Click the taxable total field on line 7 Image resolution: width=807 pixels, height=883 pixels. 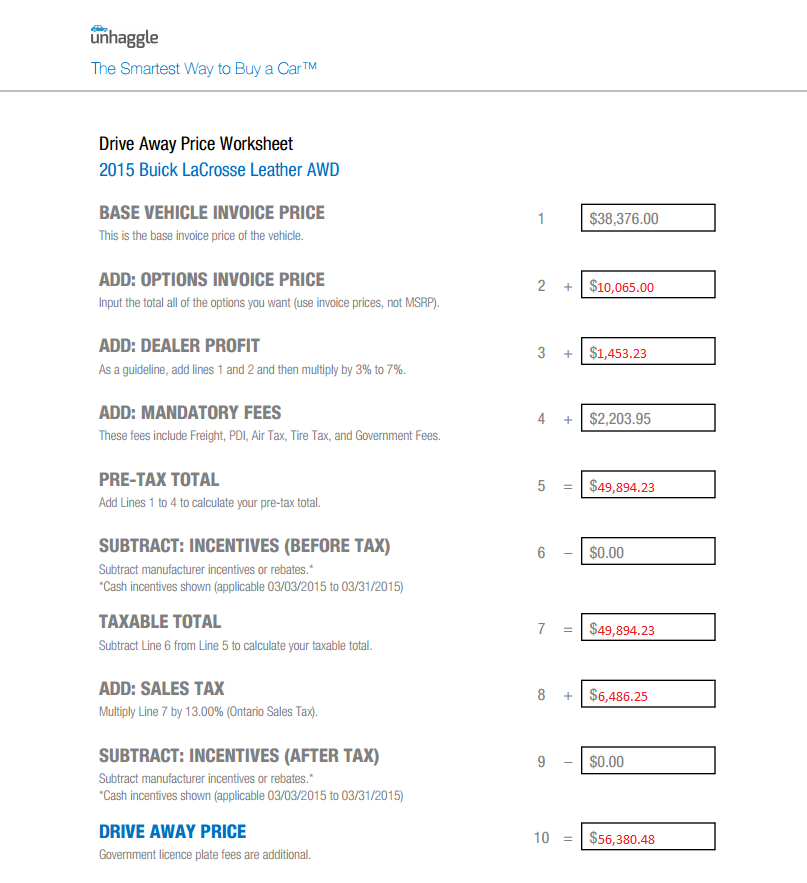pos(648,628)
